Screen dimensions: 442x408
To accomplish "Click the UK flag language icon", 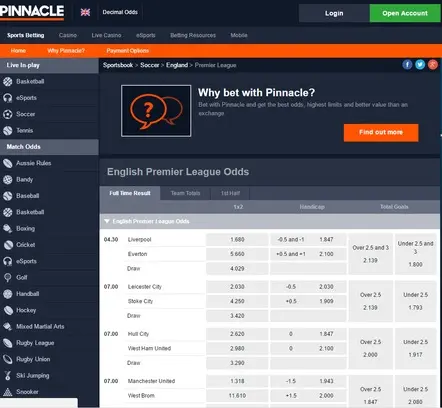I will click(x=85, y=12).
